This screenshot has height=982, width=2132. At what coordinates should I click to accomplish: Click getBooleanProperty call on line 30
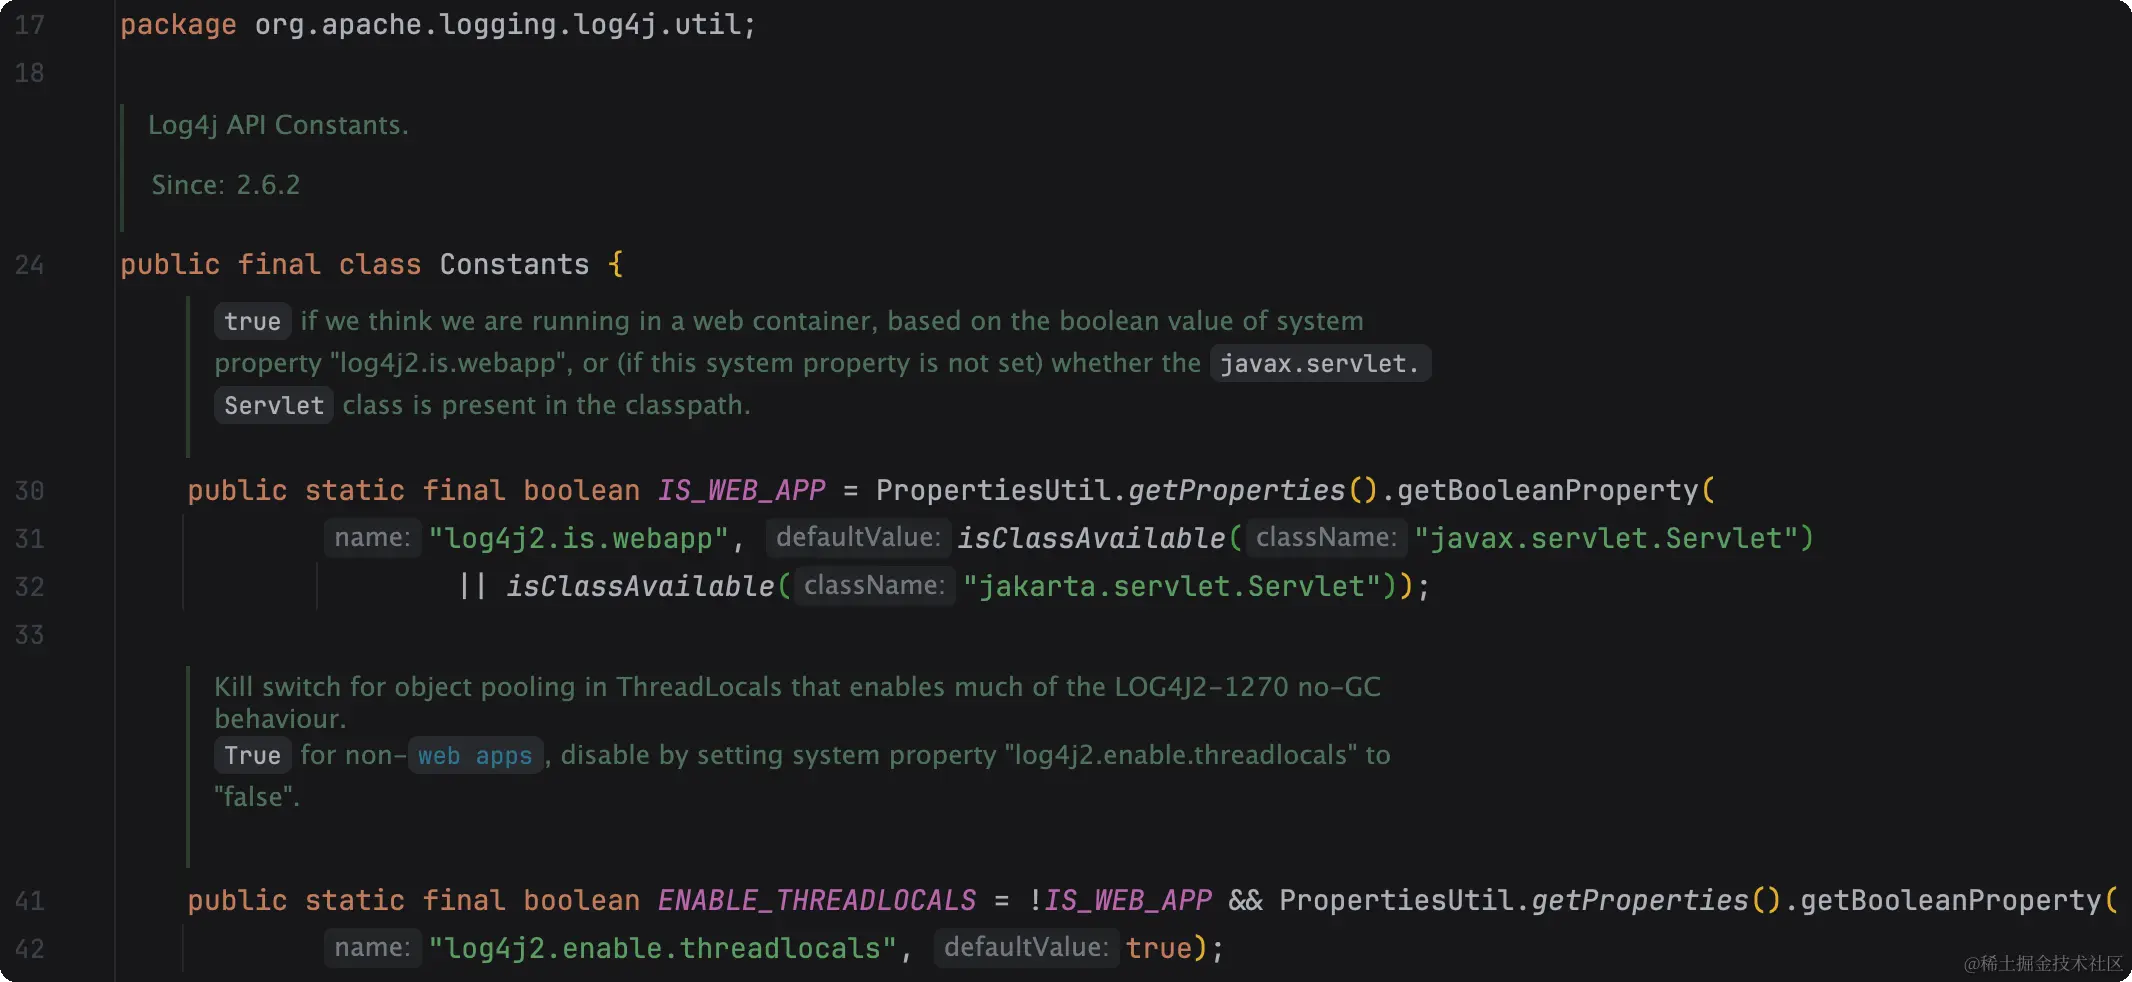[x=1547, y=491]
